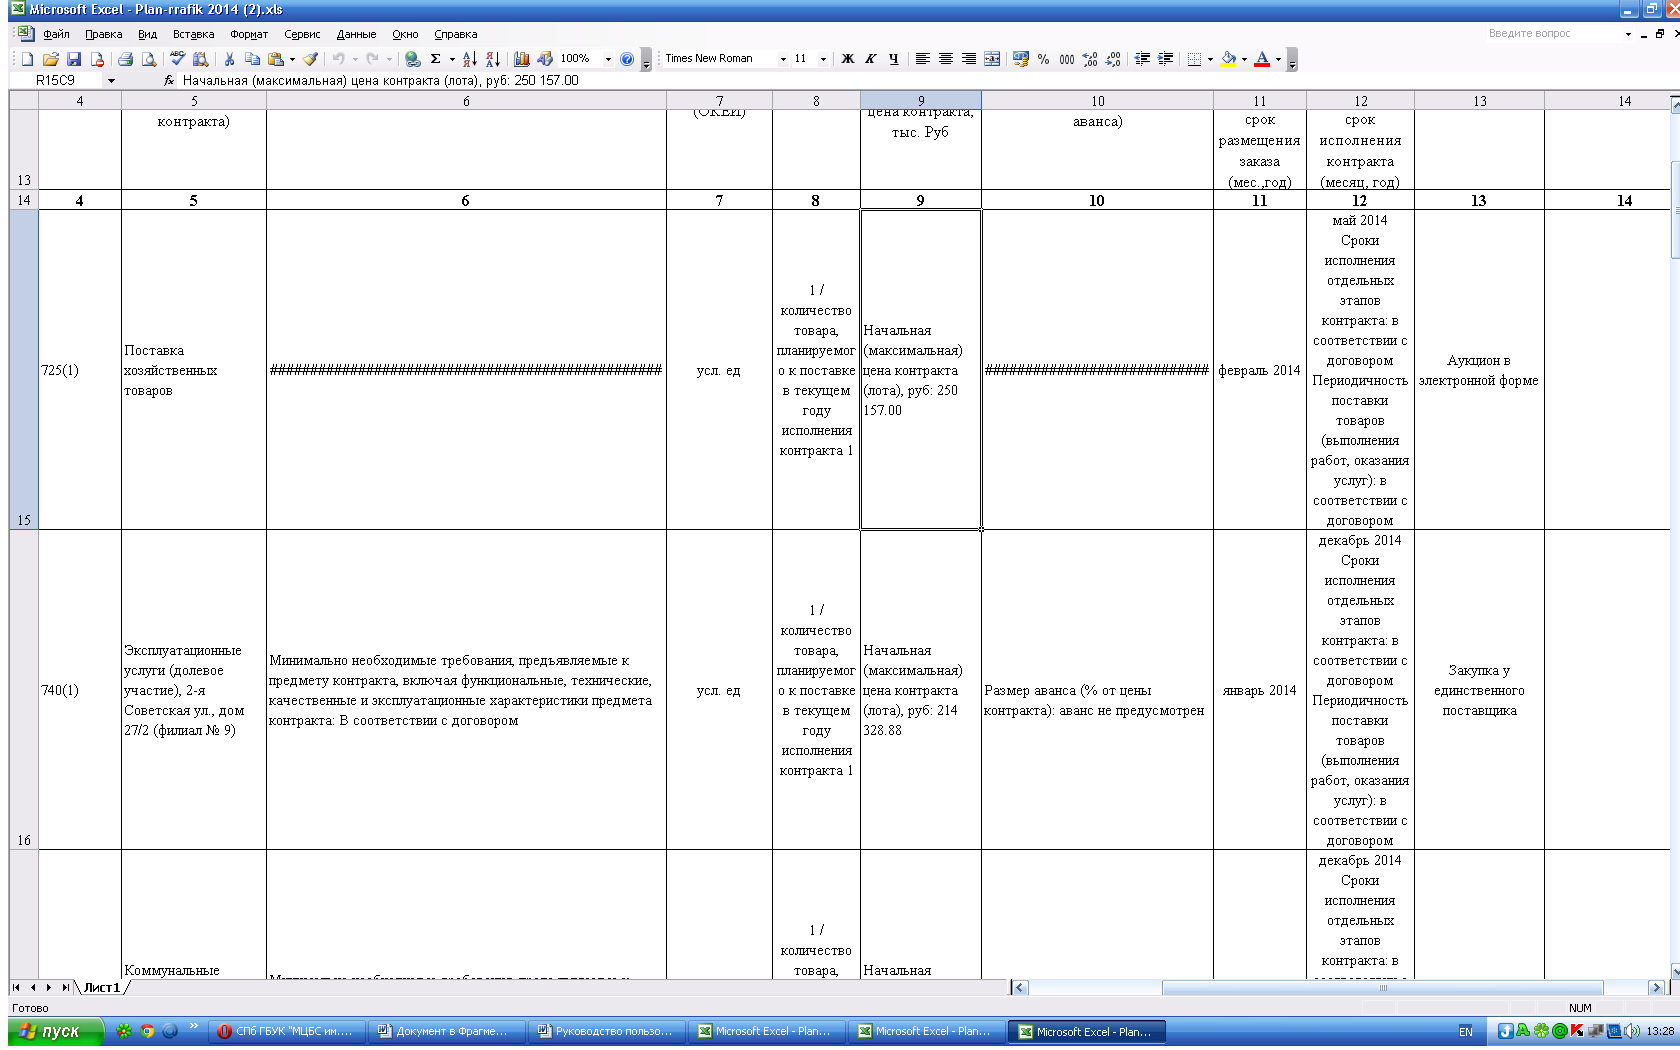Insert a hyperlink using the globe icon

tap(412, 59)
